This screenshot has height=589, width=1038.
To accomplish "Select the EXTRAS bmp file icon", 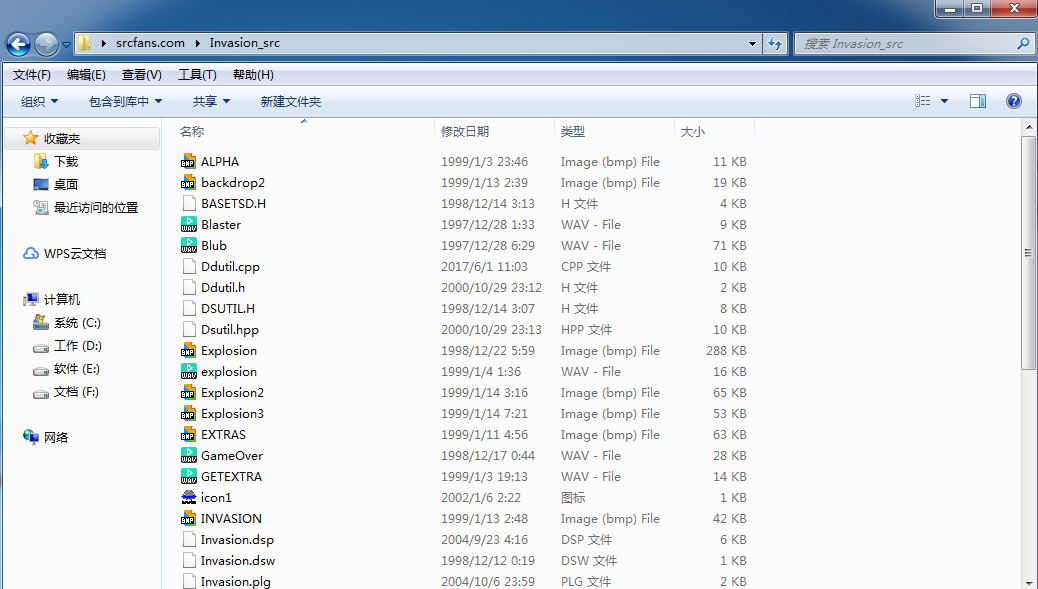I will coord(189,435).
